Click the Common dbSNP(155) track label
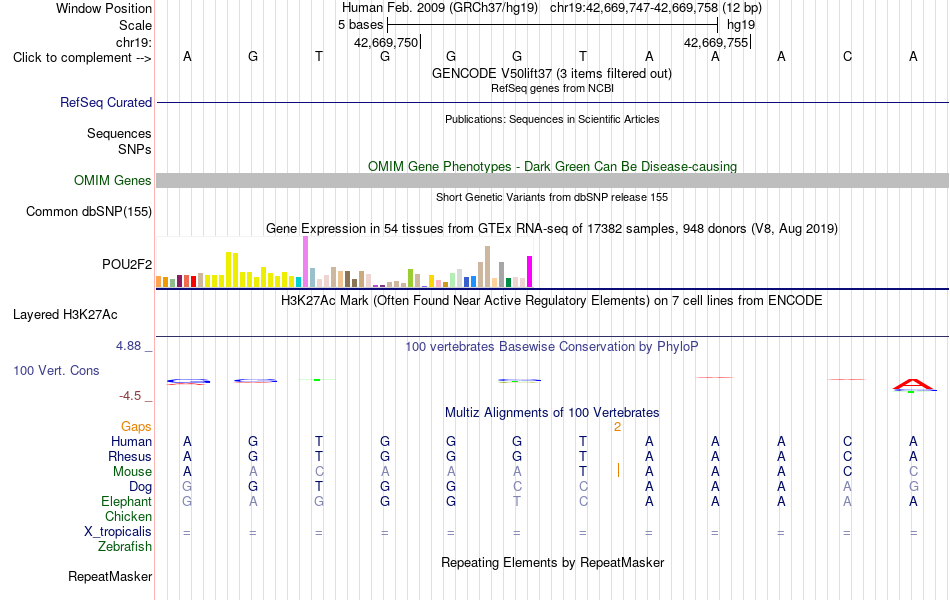Screen dimensions: 950x600 [88, 212]
